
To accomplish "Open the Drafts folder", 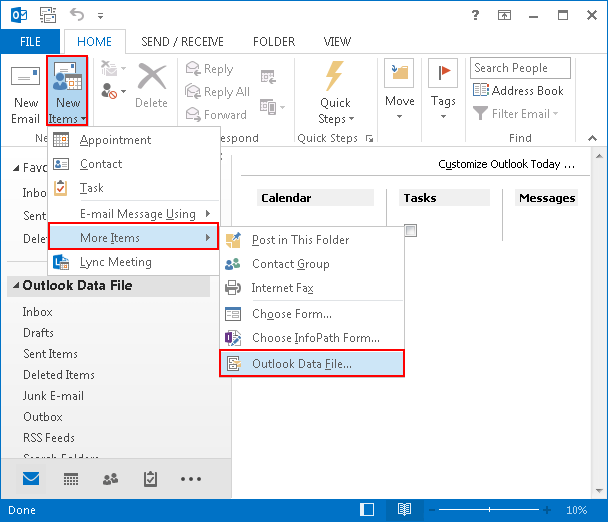I will [x=38, y=333].
